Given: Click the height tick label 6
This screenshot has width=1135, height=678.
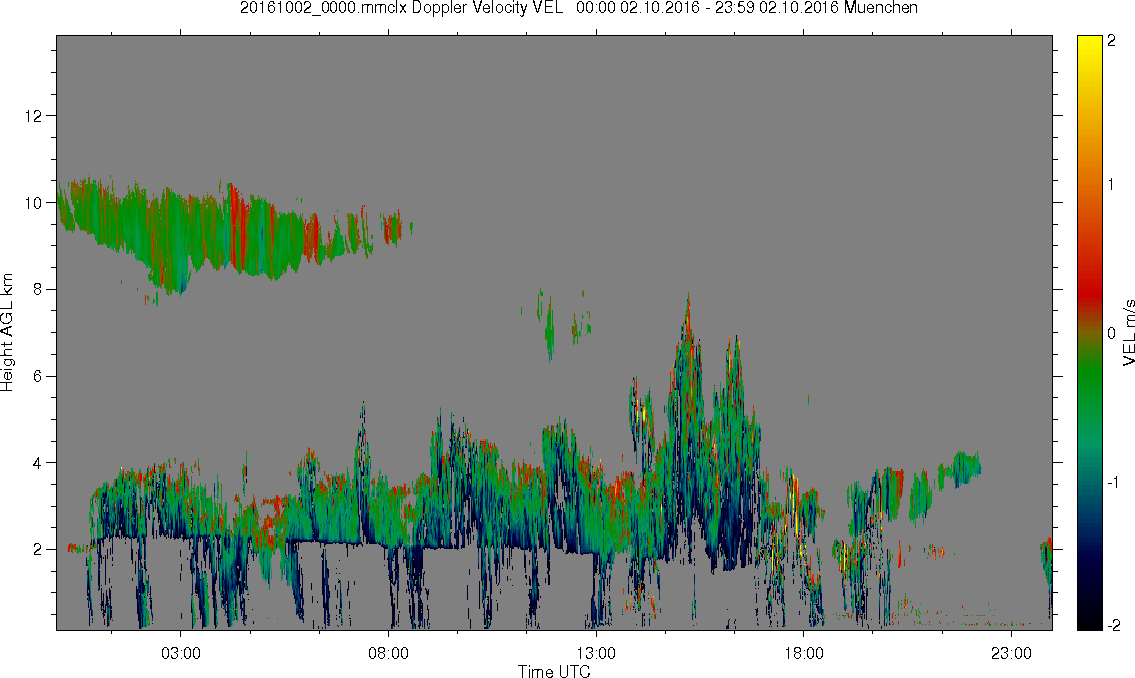Looking at the screenshot, I should click(x=38, y=376).
